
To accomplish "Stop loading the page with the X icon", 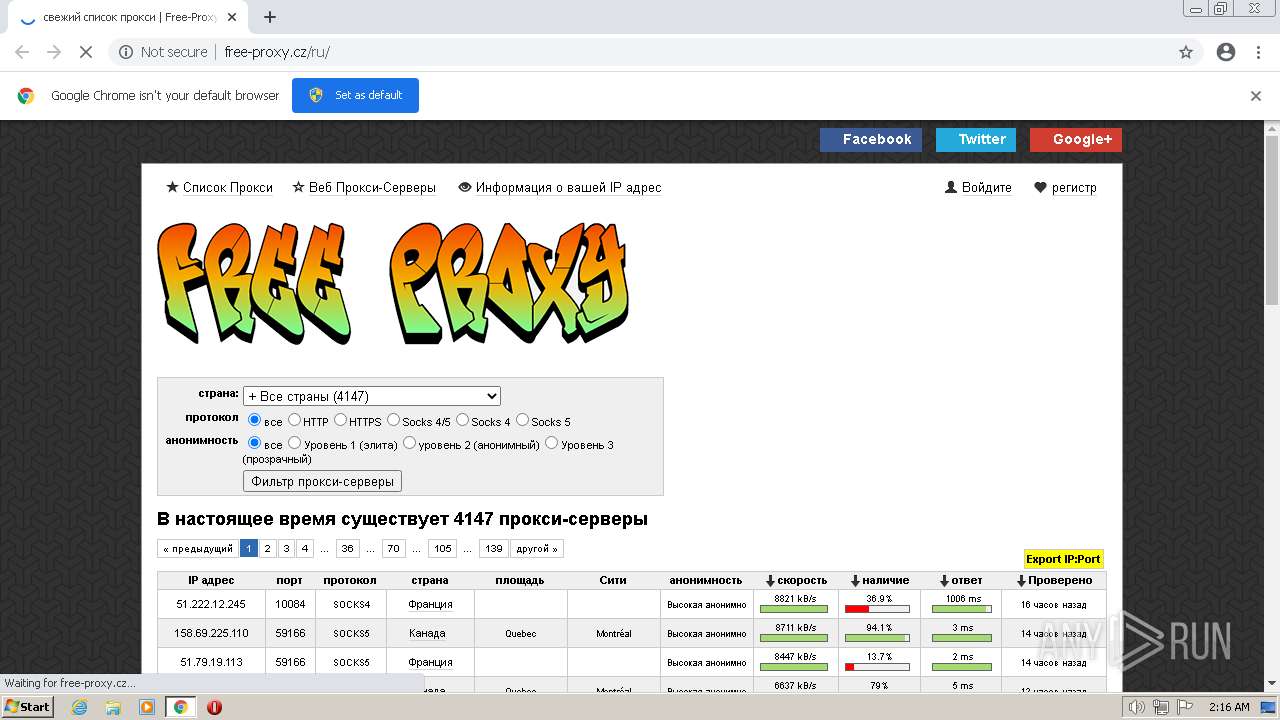I will tap(86, 52).
